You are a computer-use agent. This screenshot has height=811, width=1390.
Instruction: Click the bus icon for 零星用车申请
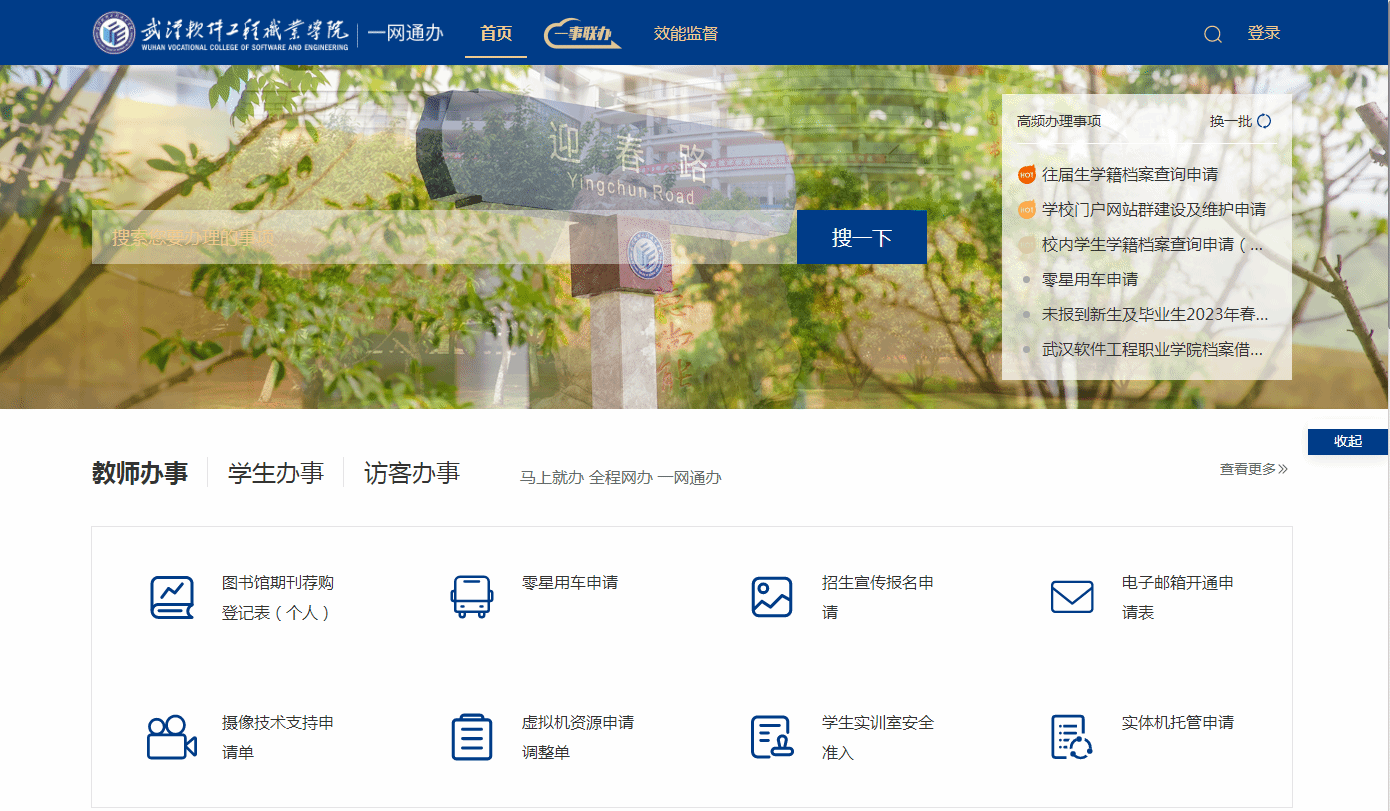click(x=471, y=597)
